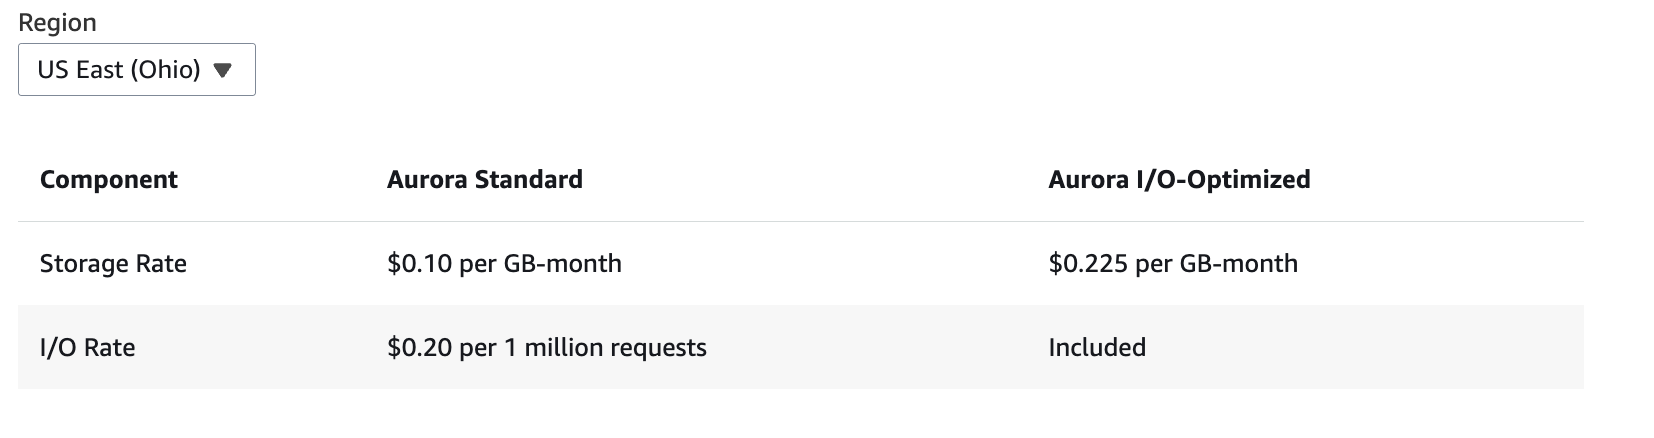Click the $0.10 per GB-month cell
The height and width of the screenshot is (438, 1654).
504,264
